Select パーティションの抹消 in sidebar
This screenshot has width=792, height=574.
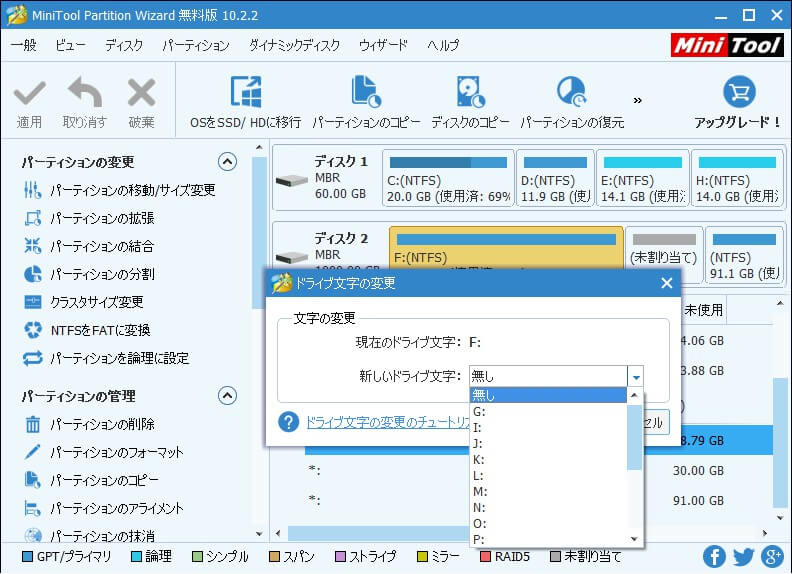[x=89, y=535]
